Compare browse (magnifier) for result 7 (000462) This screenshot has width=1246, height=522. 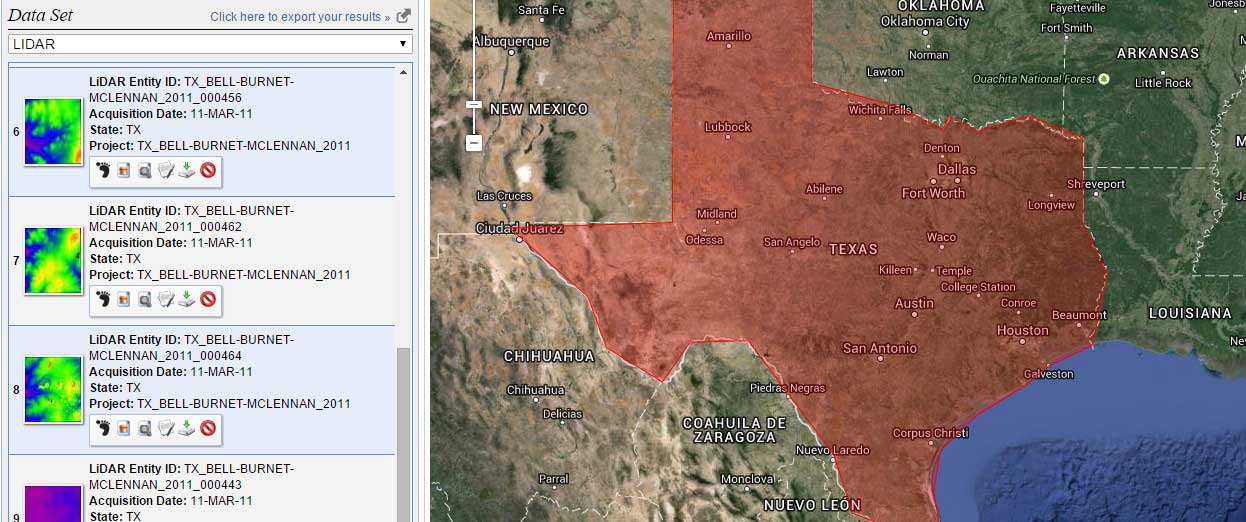[x=145, y=299]
